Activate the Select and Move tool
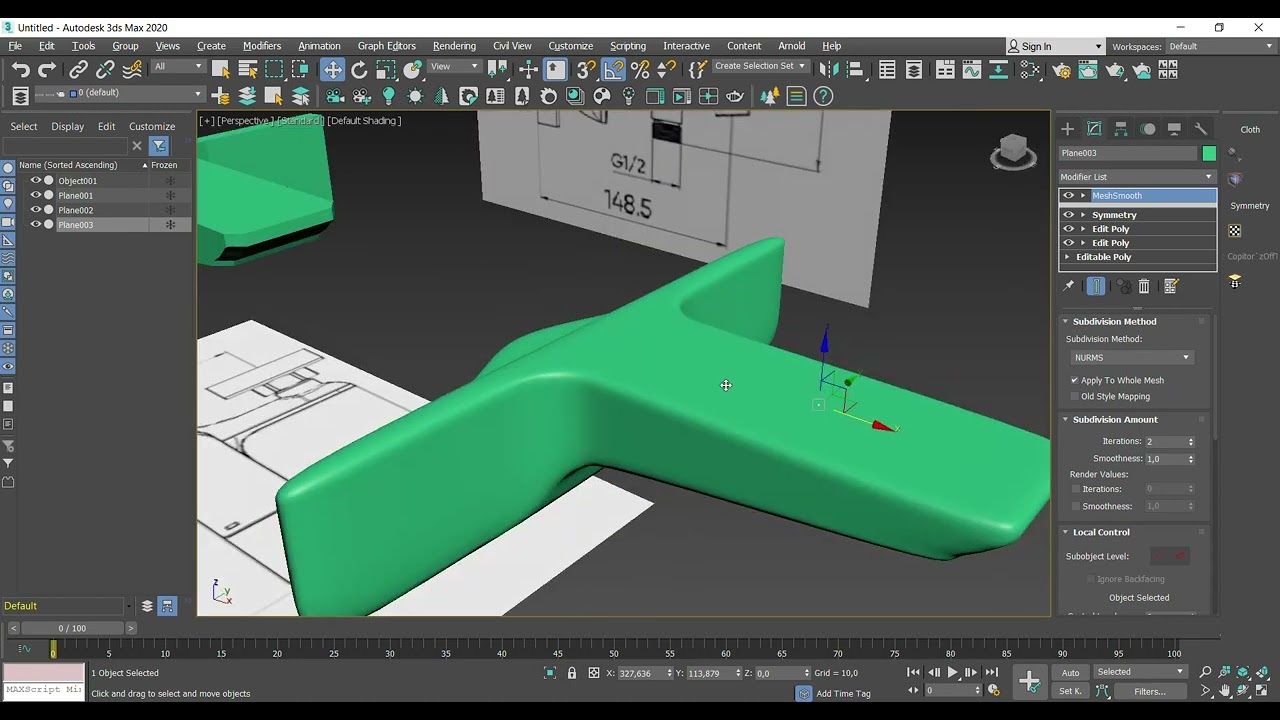 pyautogui.click(x=332, y=69)
